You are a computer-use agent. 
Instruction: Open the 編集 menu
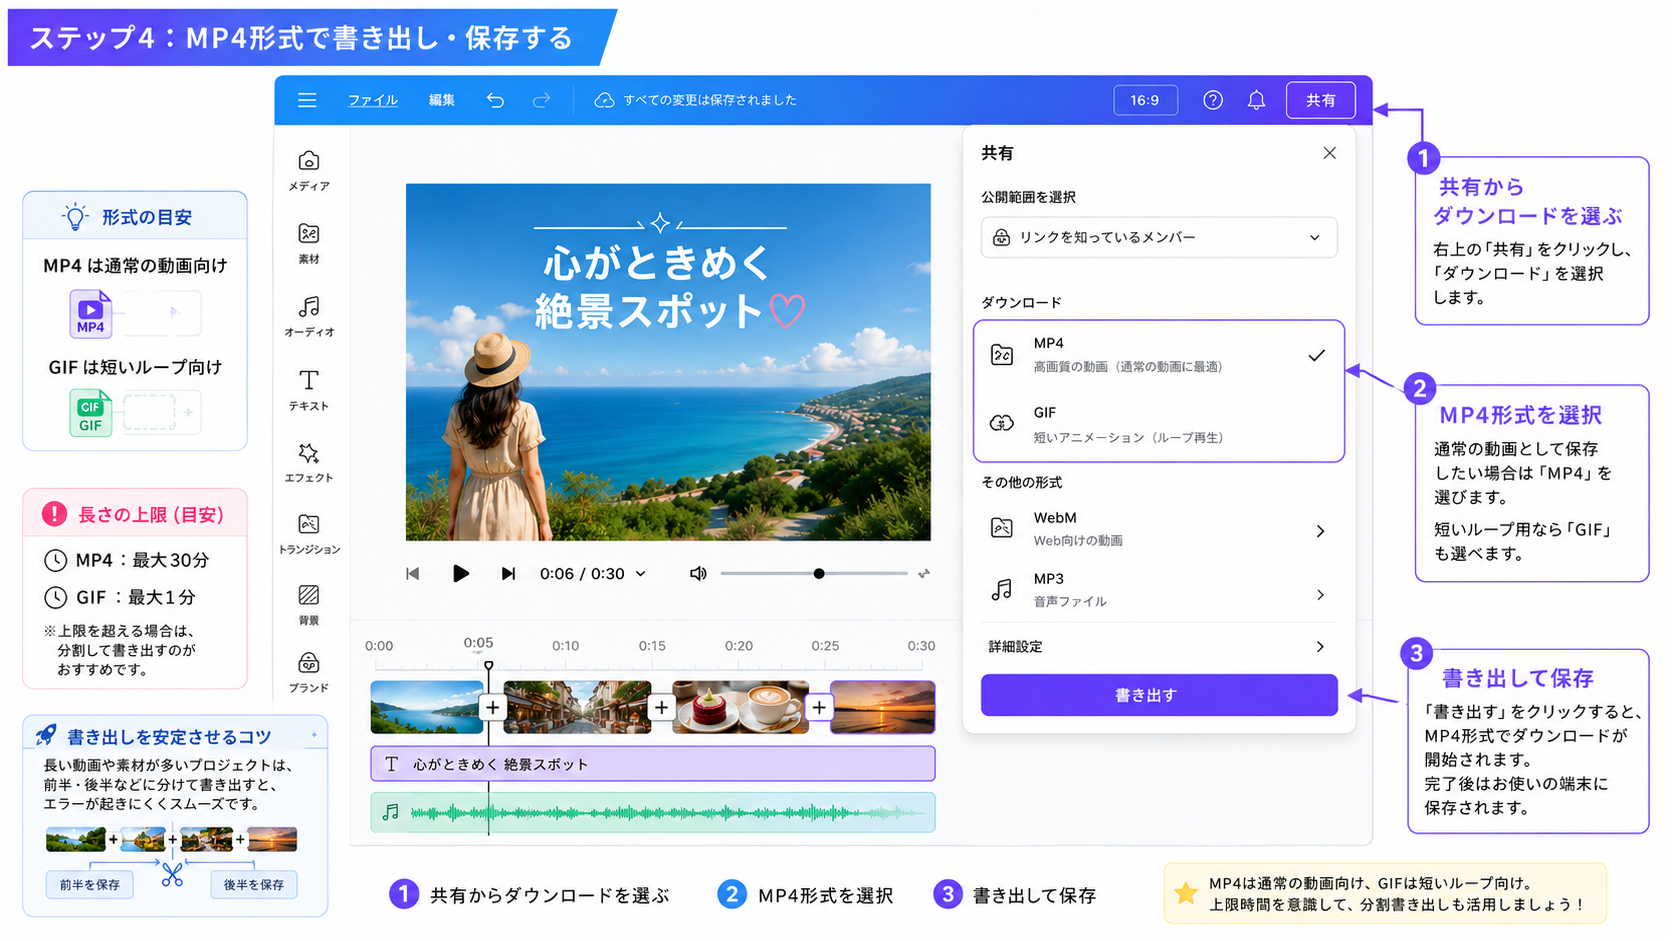click(442, 100)
